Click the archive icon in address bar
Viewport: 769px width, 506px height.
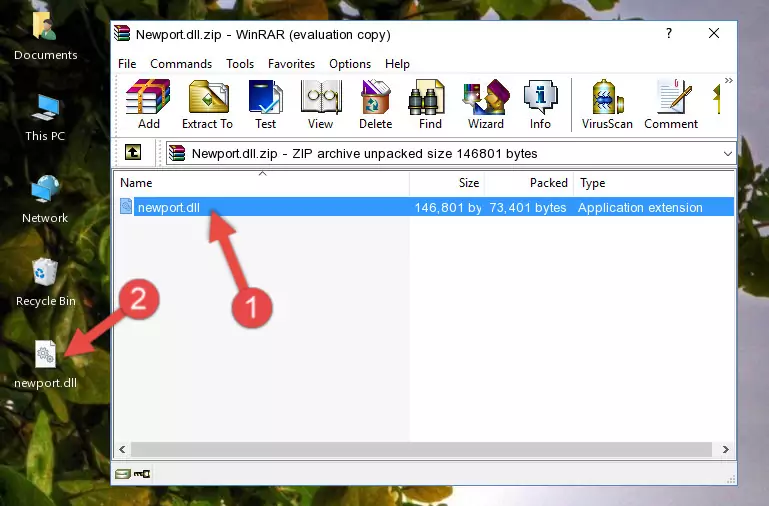click(x=177, y=153)
